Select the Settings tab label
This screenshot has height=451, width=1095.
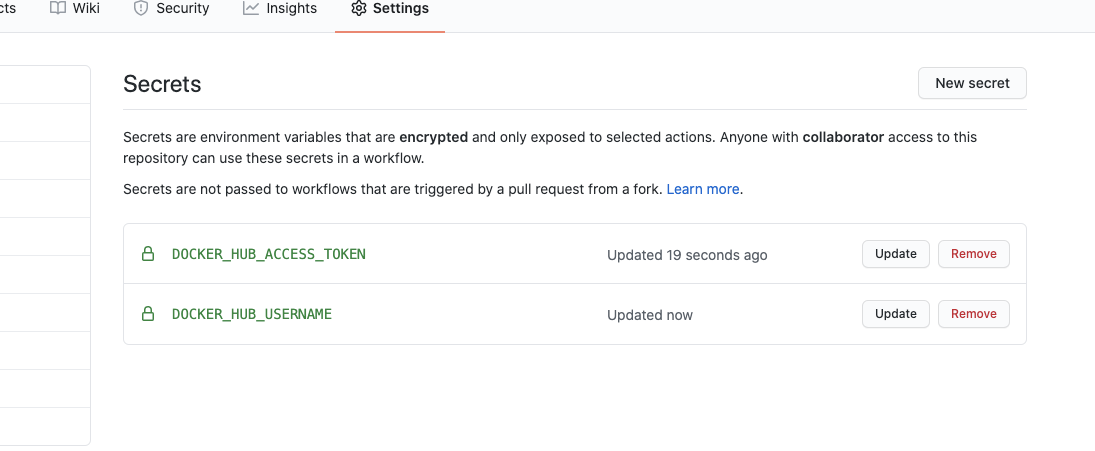pyautogui.click(x=400, y=8)
